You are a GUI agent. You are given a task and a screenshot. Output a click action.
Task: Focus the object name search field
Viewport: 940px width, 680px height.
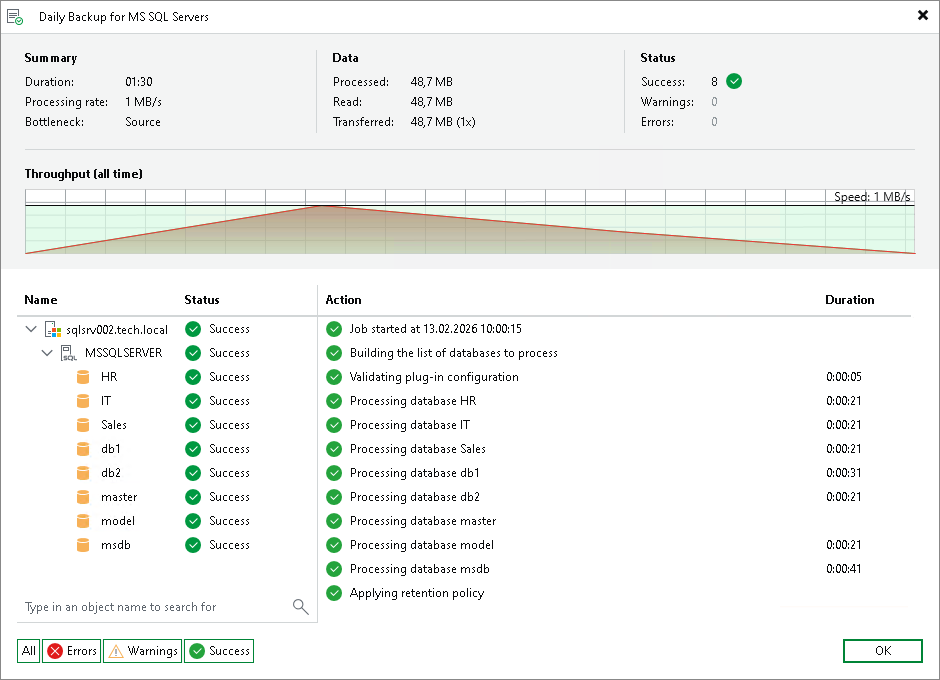tap(156, 607)
